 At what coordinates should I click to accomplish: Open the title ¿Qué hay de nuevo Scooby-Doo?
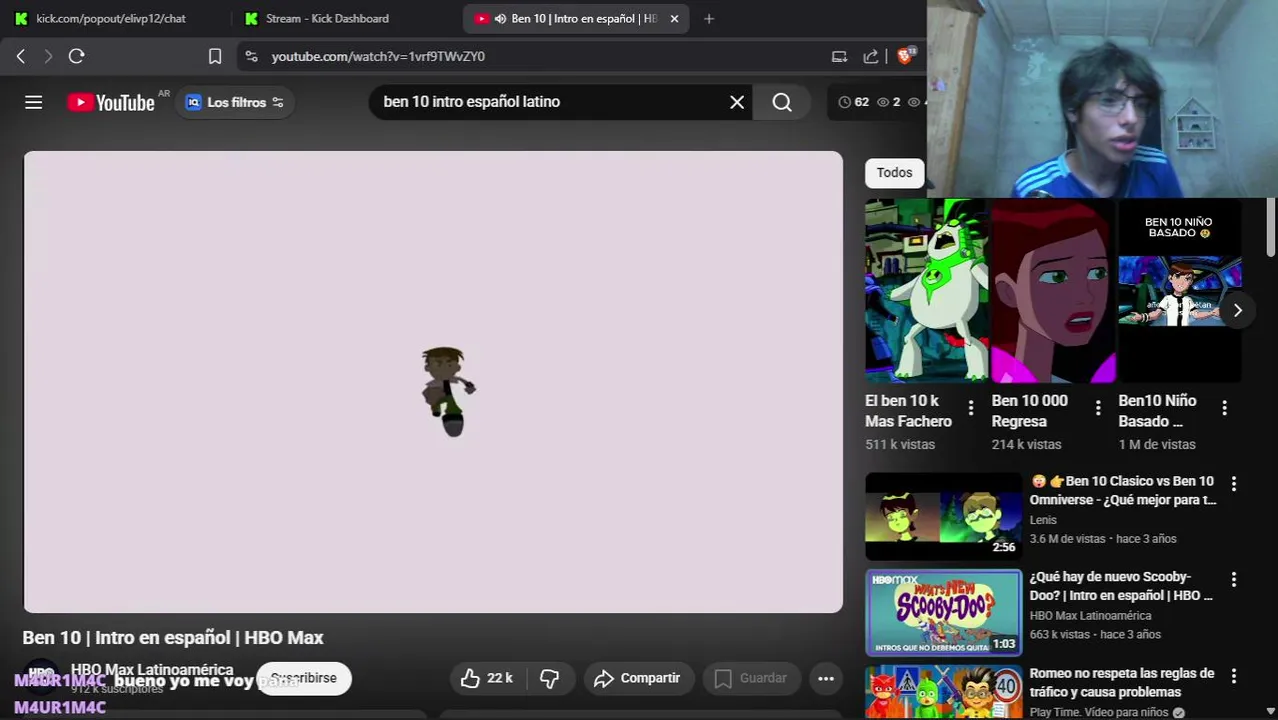pyautogui.click(x=1121, y=586)
